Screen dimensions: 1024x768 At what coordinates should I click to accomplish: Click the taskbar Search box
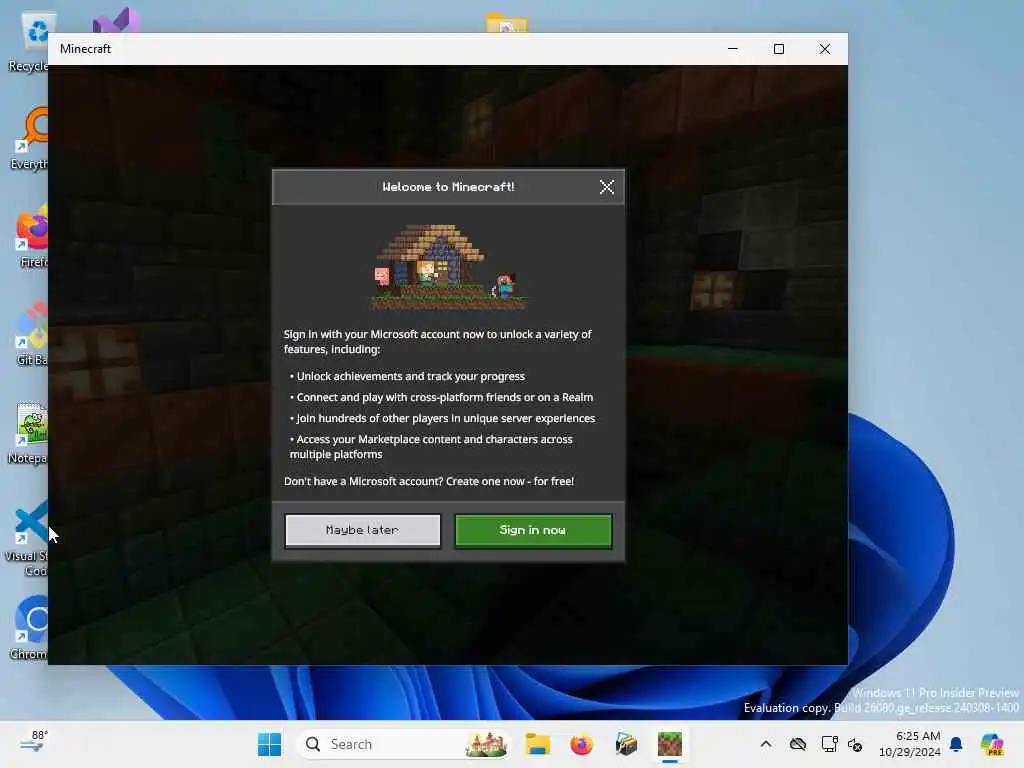pos(403,744)
